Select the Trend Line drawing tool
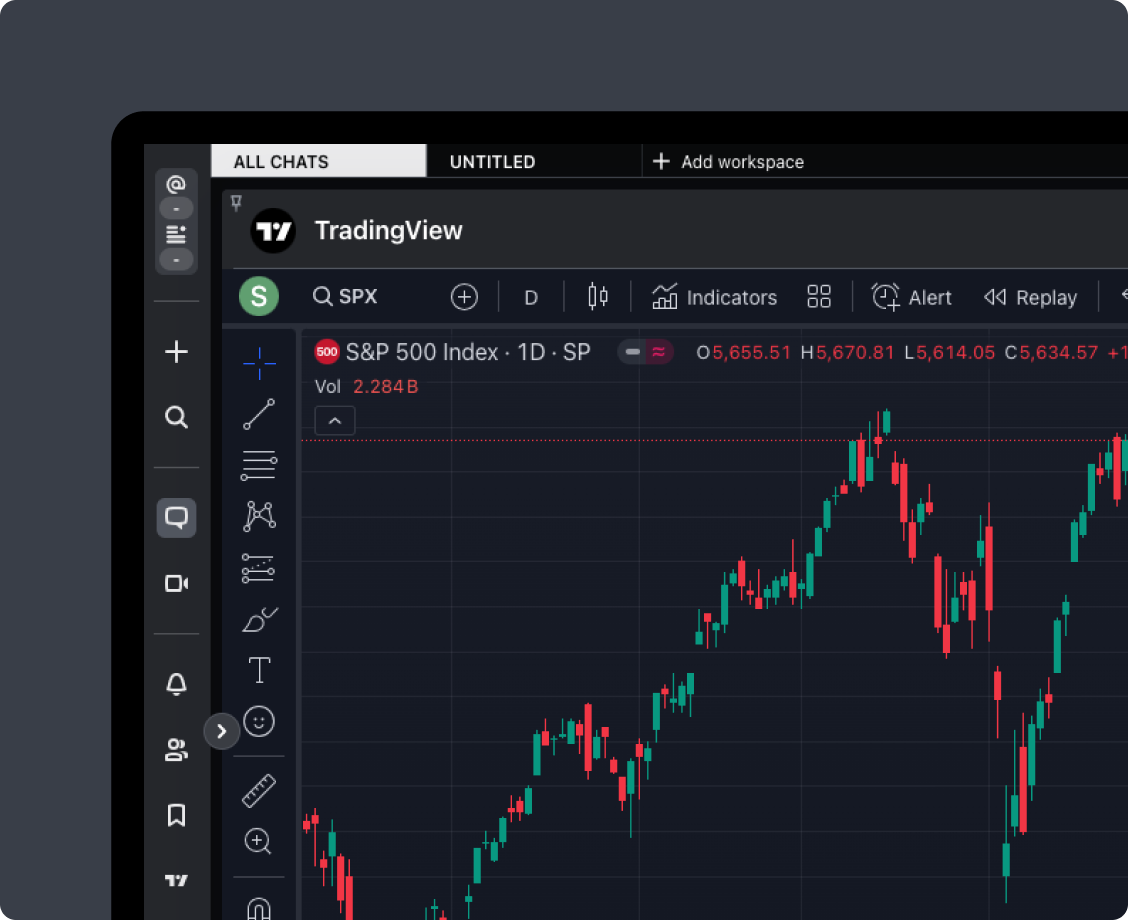This screenshot has height=920, width=1128. point(258,414)
